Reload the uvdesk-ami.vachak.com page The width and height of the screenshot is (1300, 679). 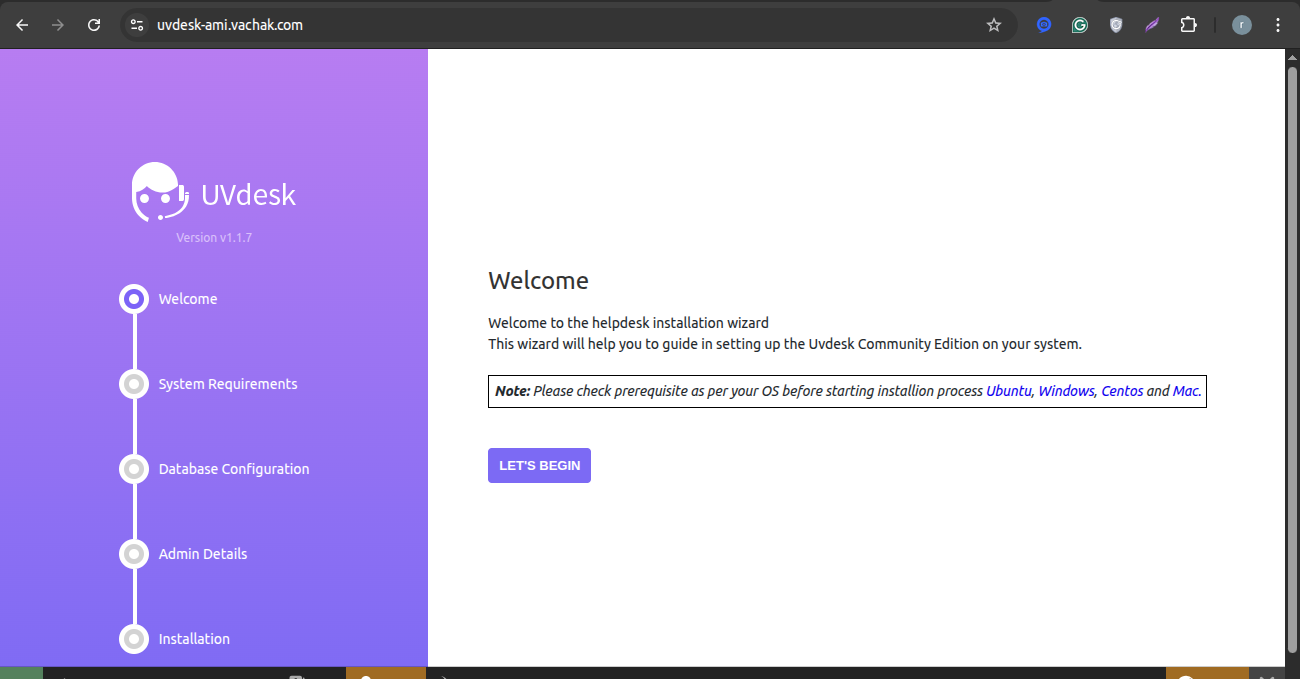click(x=94, y=25)
